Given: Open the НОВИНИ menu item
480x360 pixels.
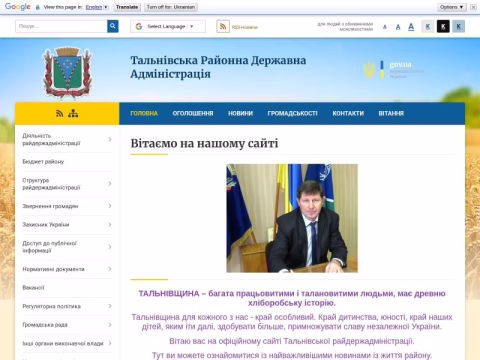Looking at the screenshot, I should click(240, 113).
